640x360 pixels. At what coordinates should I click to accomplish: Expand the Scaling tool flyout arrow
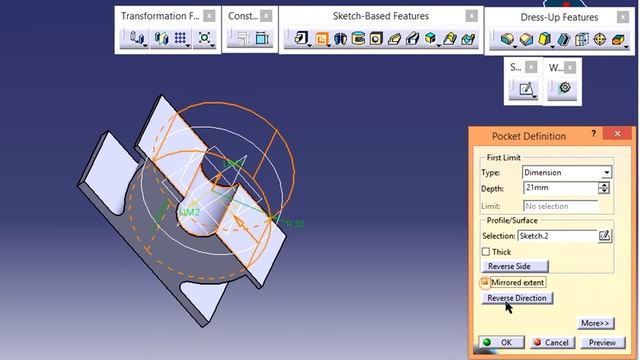[x=213, y=46]
